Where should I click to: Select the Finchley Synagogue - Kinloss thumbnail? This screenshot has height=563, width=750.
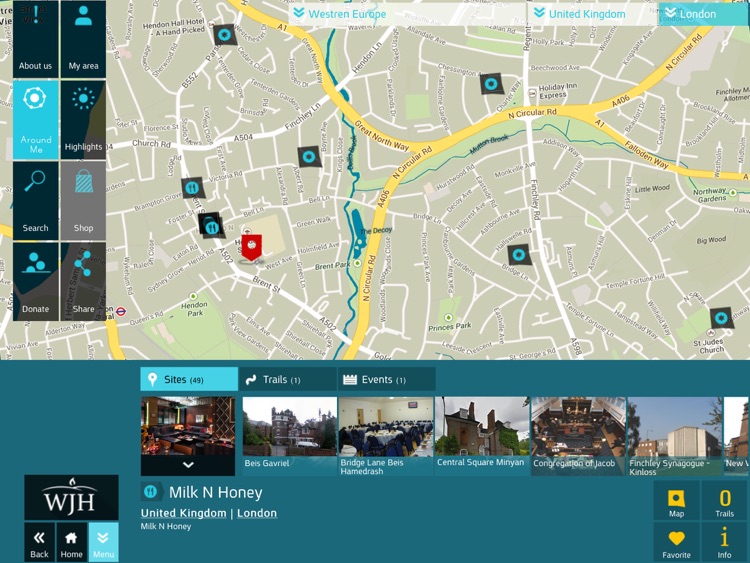pos(674,435)
